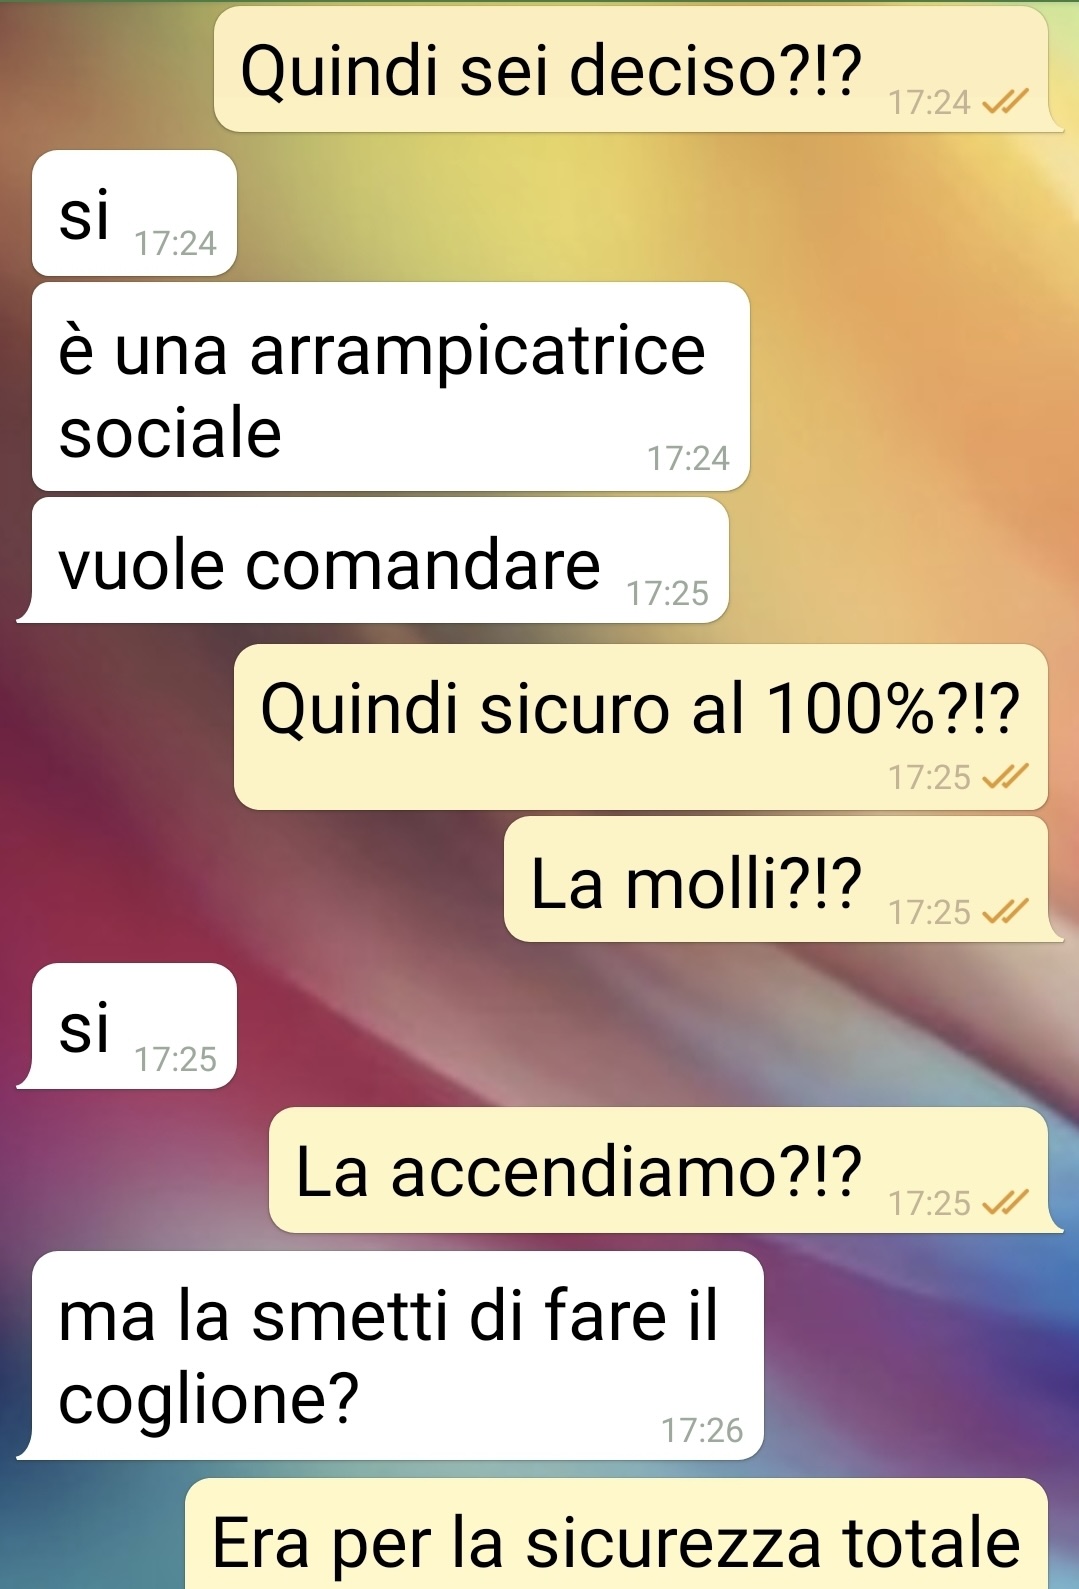Tap read-receipt ticks on 'Quindi sicuro al 100%?!?'
1079x1589 pixels.
pos(1005,776)
